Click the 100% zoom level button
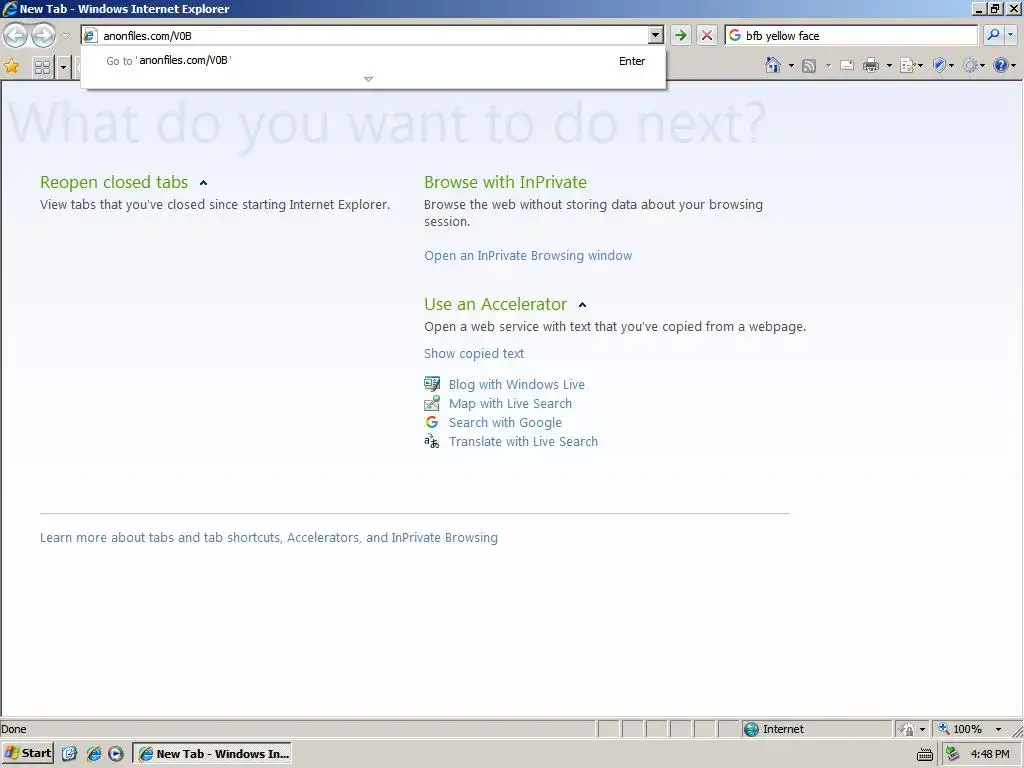The image size is (1024, 768). pyautogui.click(x=960, y=729)
